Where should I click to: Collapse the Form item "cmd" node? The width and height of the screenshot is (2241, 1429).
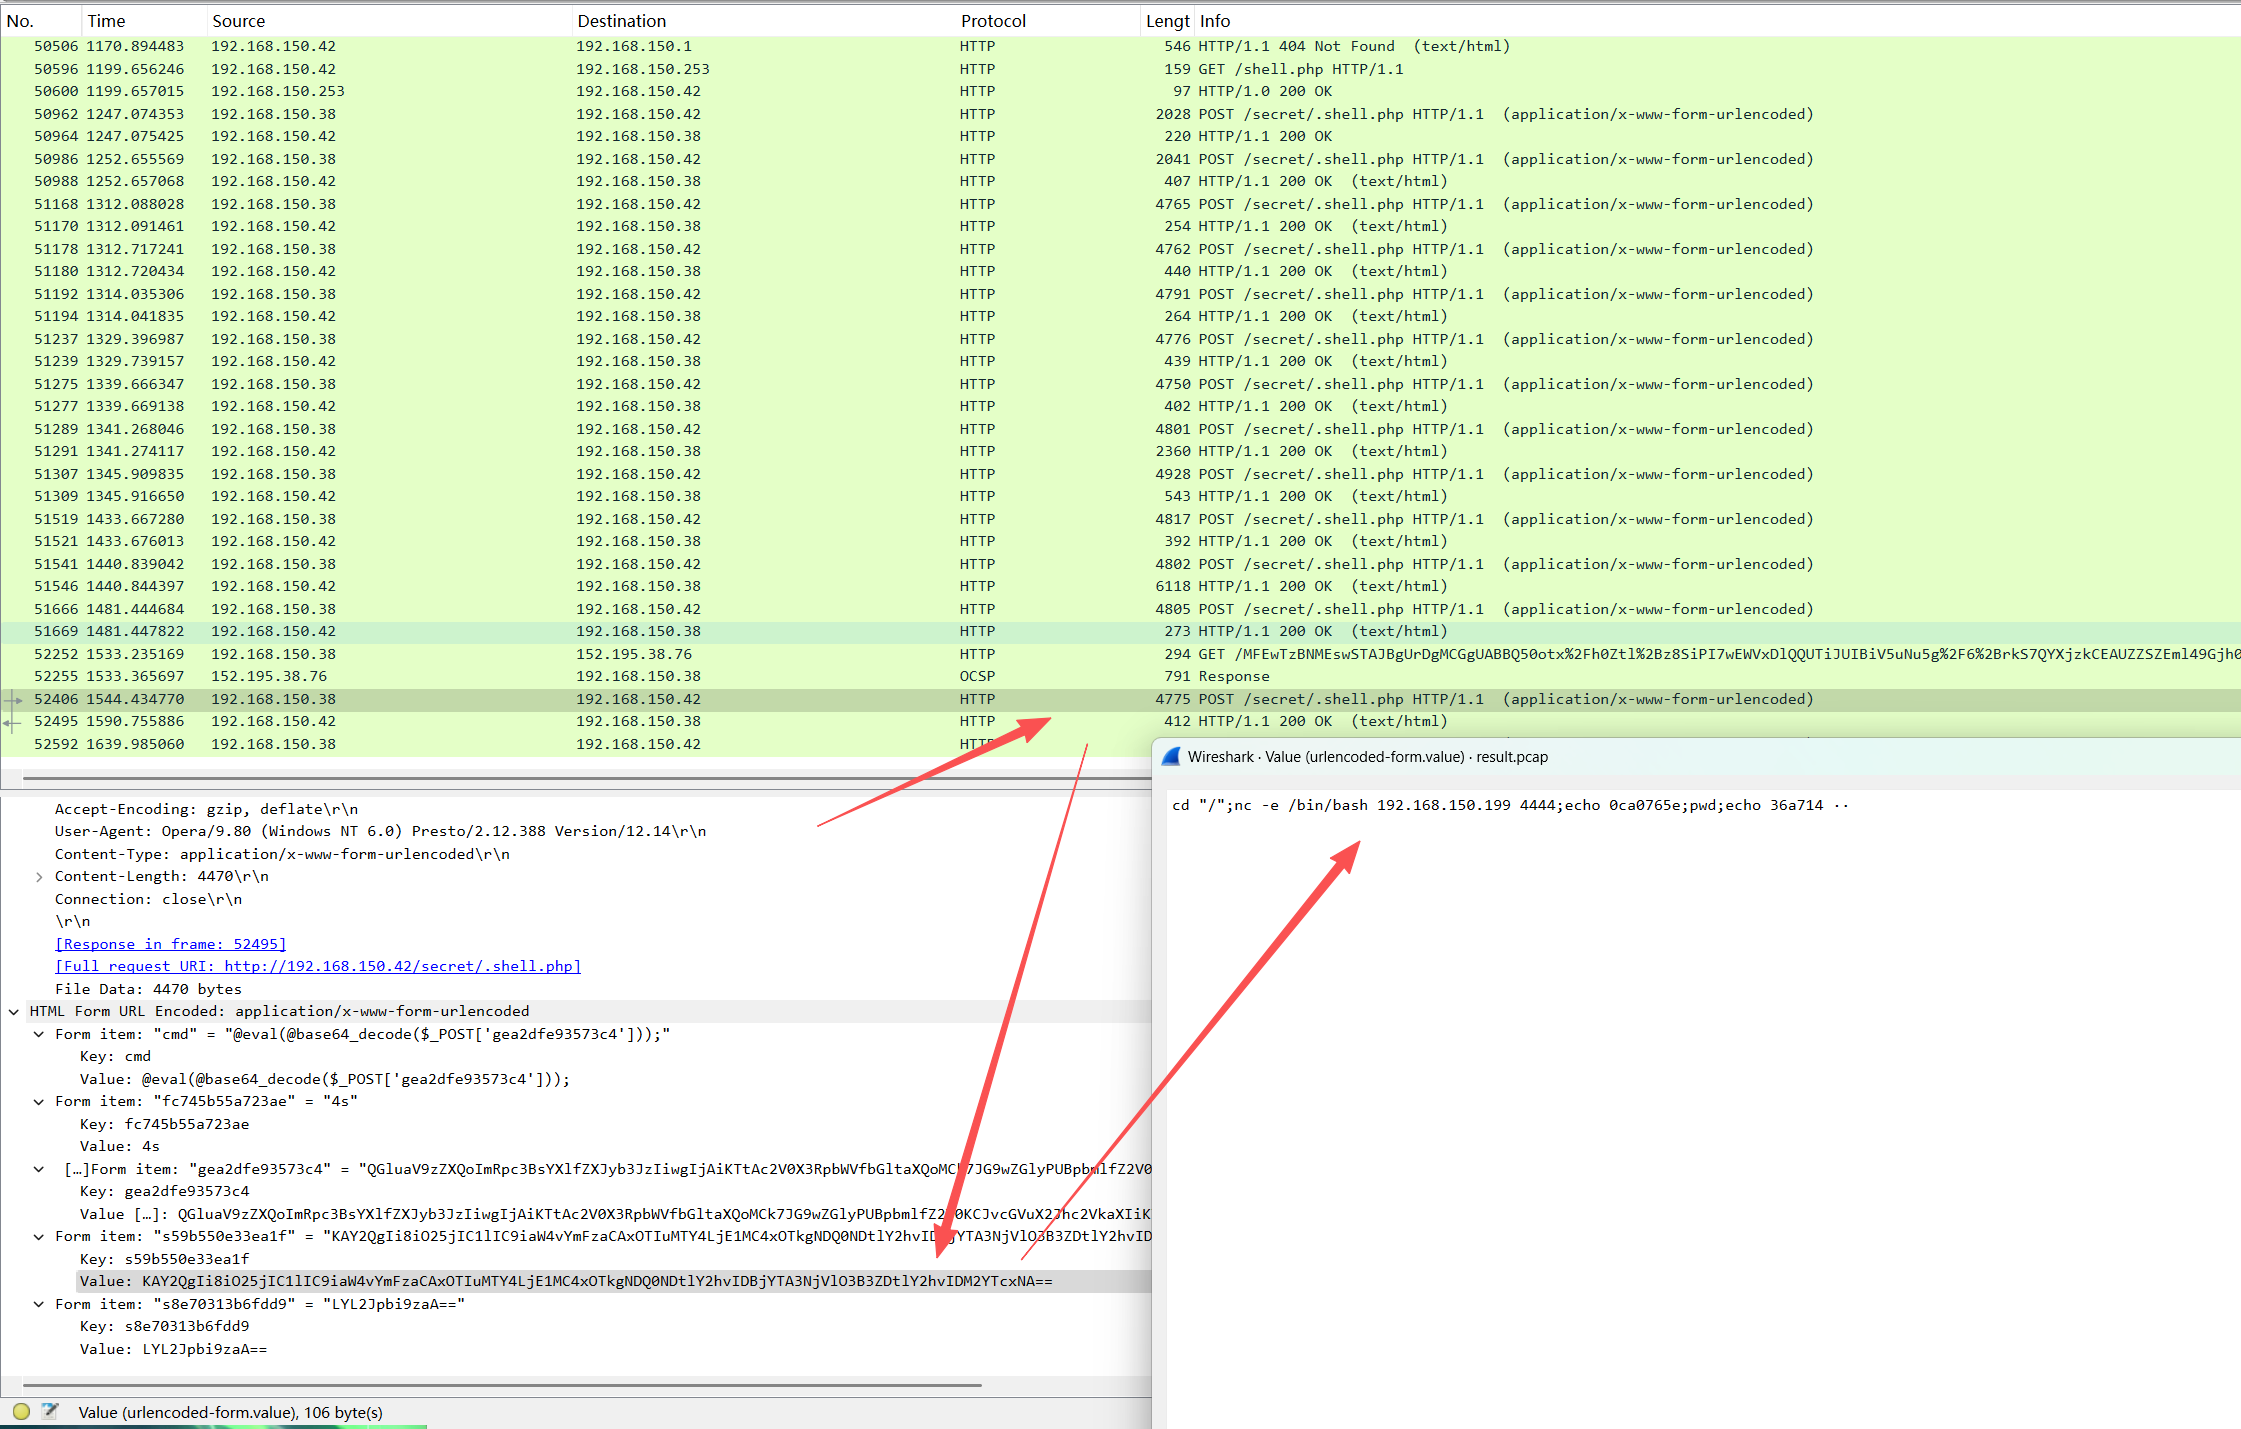39,1034
